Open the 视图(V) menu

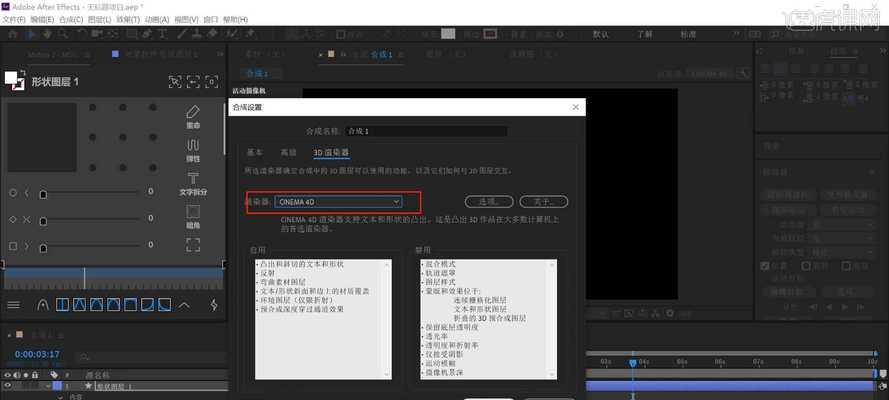pos(187,20)
